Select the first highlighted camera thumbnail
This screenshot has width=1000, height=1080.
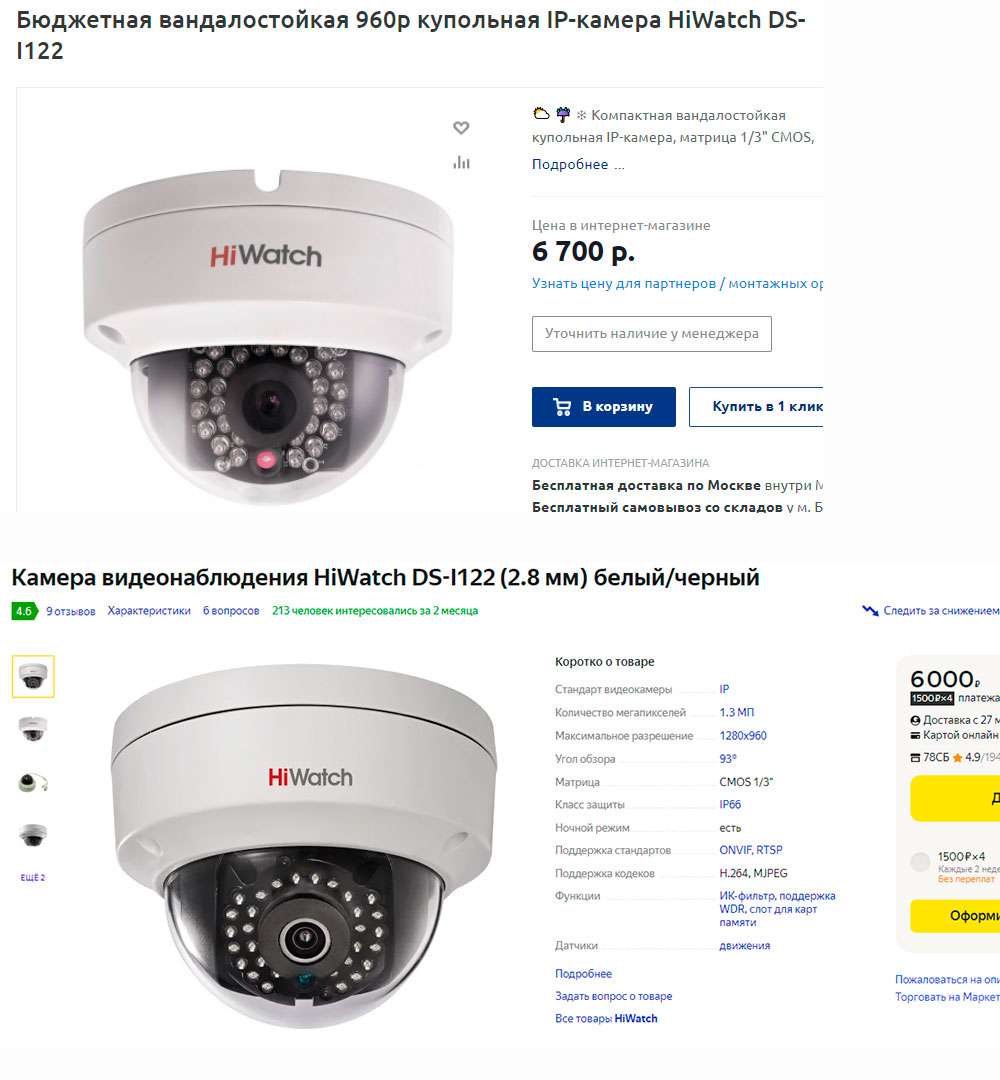pyautogui.click(x=33, y=676)
